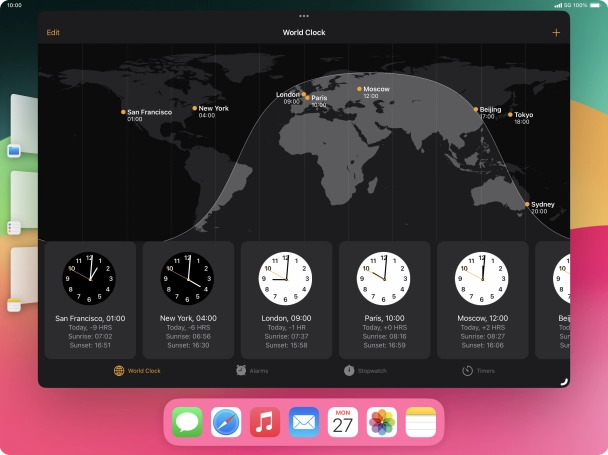Tap the plus icon to add a city
608x455 pixels.
click(556, 32)
